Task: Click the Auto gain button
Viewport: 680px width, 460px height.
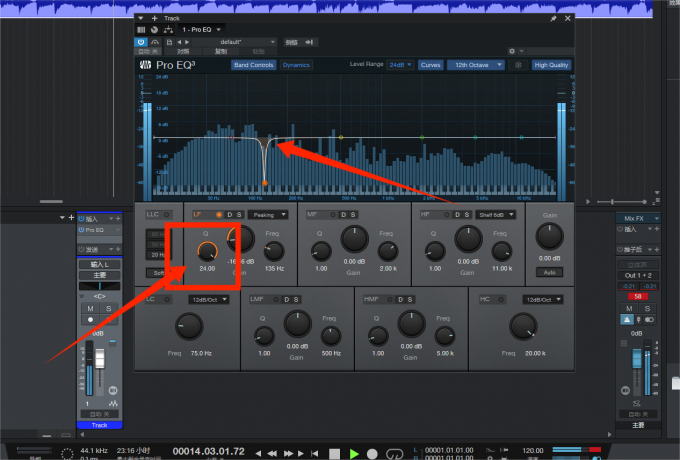Action: click(x=549, y=272)
